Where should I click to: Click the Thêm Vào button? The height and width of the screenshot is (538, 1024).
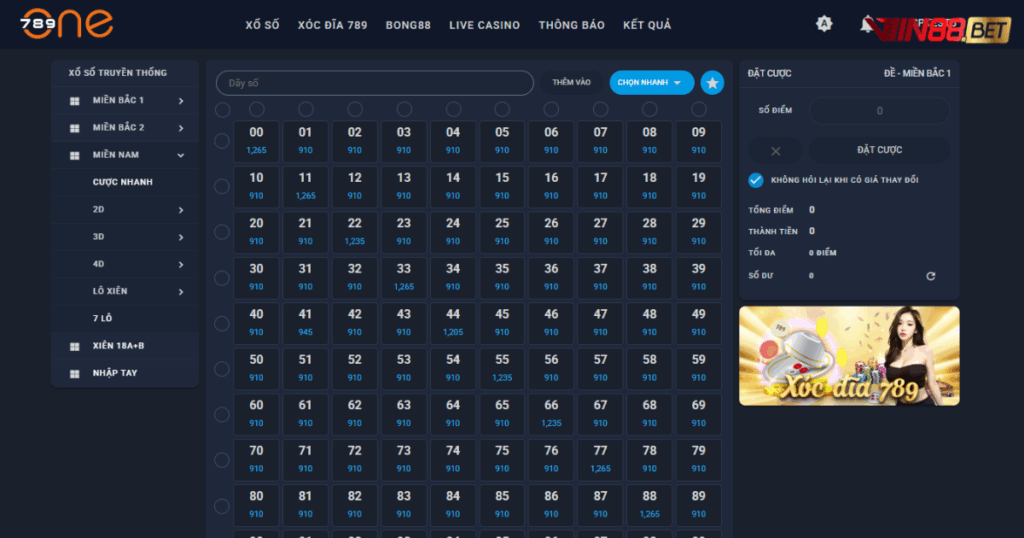click(571, 83)
